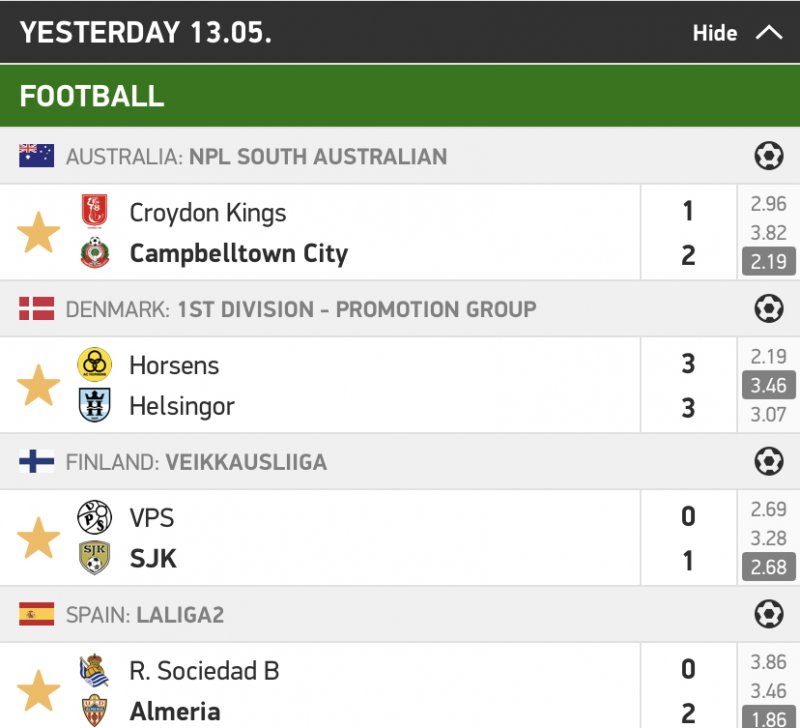Click soccer ball icon for Veikkausliiga
The height and width of the screenshot is (728, 800).
tap(768, 462)
